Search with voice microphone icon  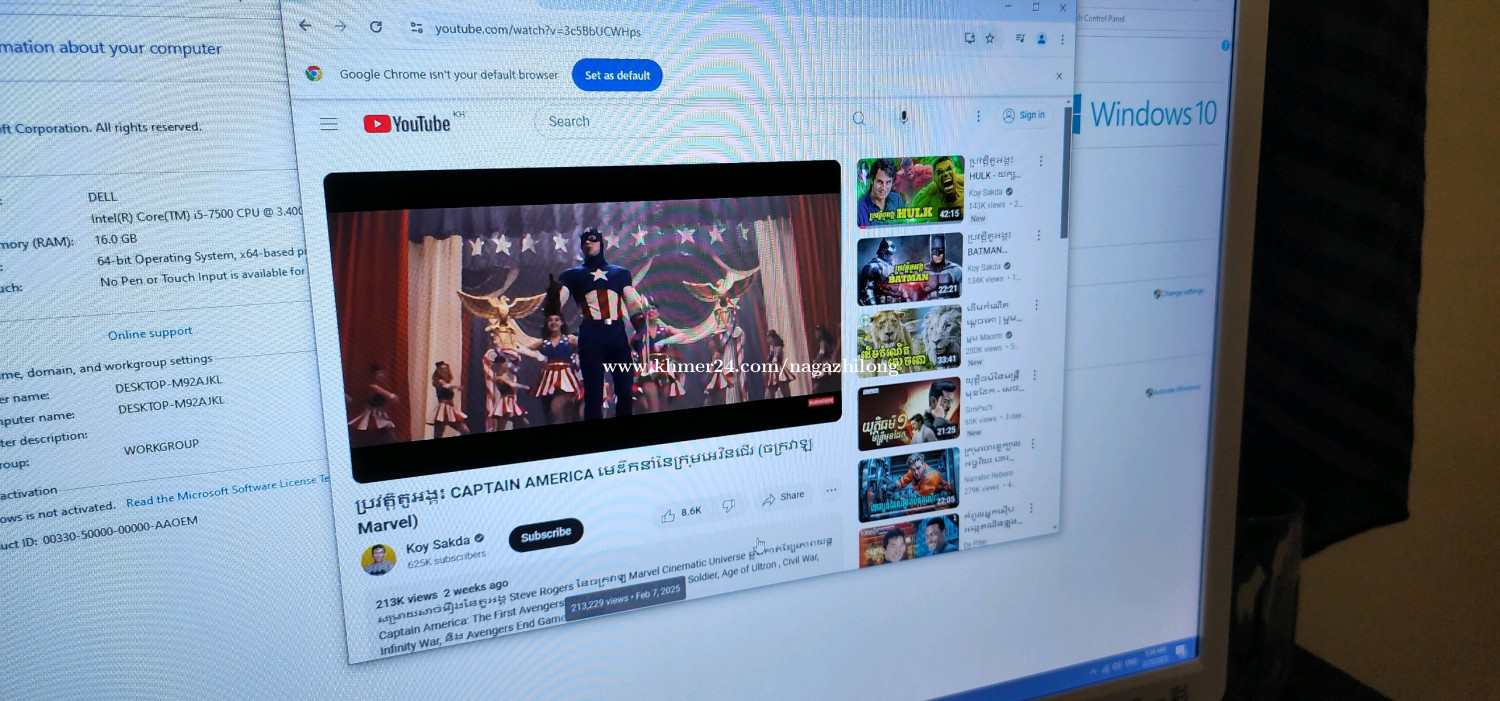(x=904, y=118)
